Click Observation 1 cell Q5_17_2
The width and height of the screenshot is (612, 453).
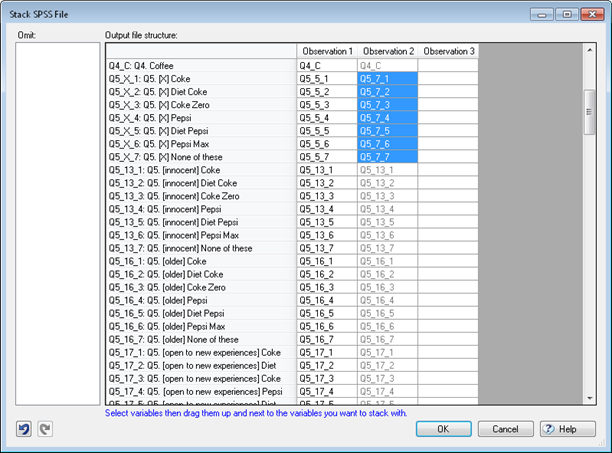pyautogui.click(x=327, y=366)
